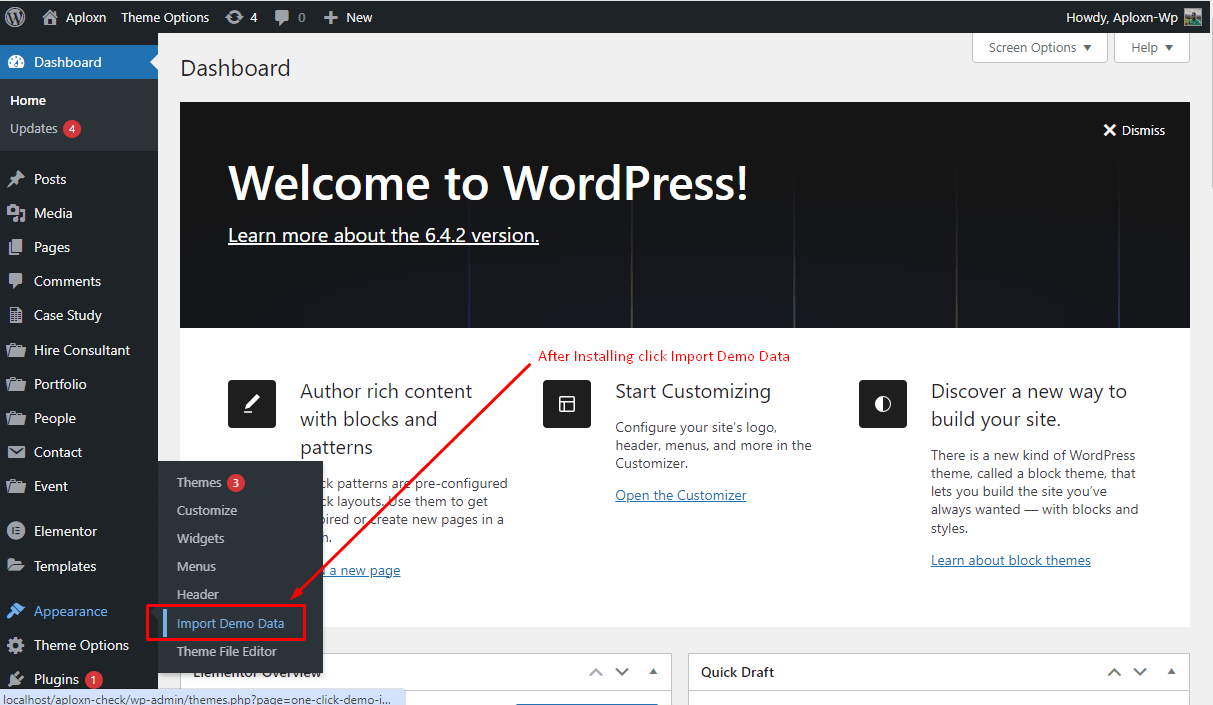This screenshot has width=1213, height=705.
Task: Toggle Quick Draft panel collapse
Action: point(1172,672)
